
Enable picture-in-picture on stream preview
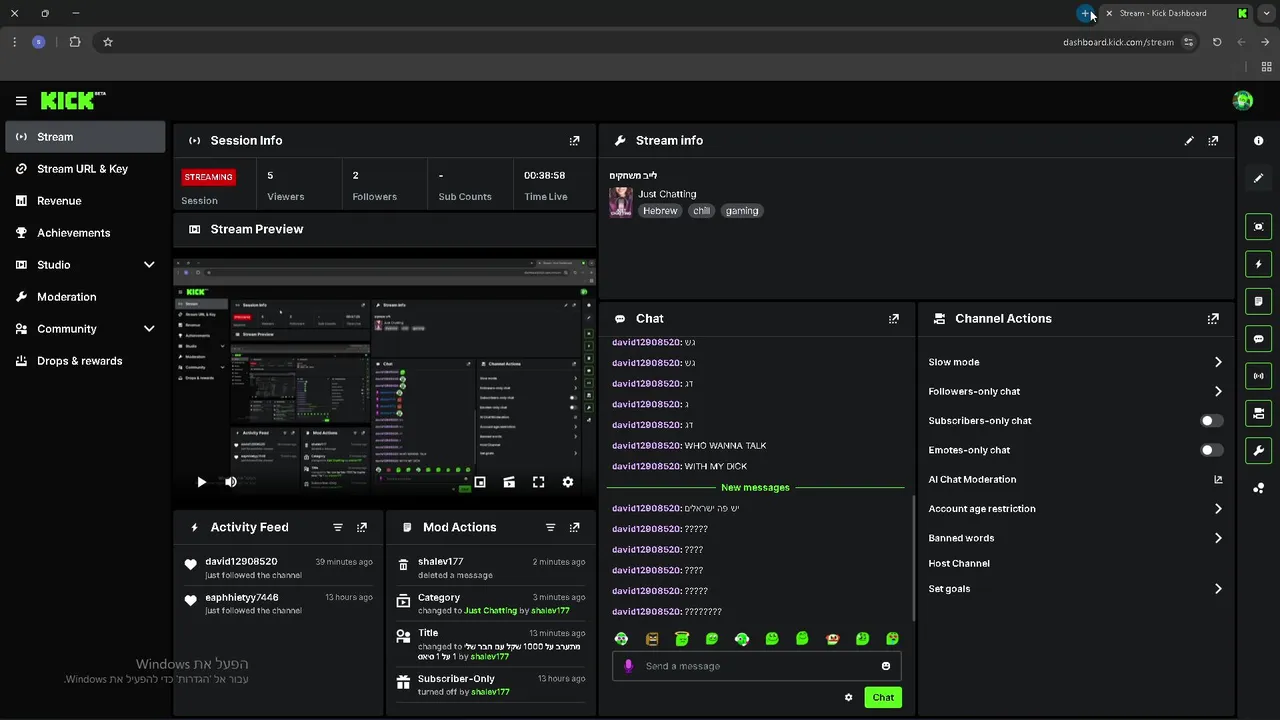(480, 482)
